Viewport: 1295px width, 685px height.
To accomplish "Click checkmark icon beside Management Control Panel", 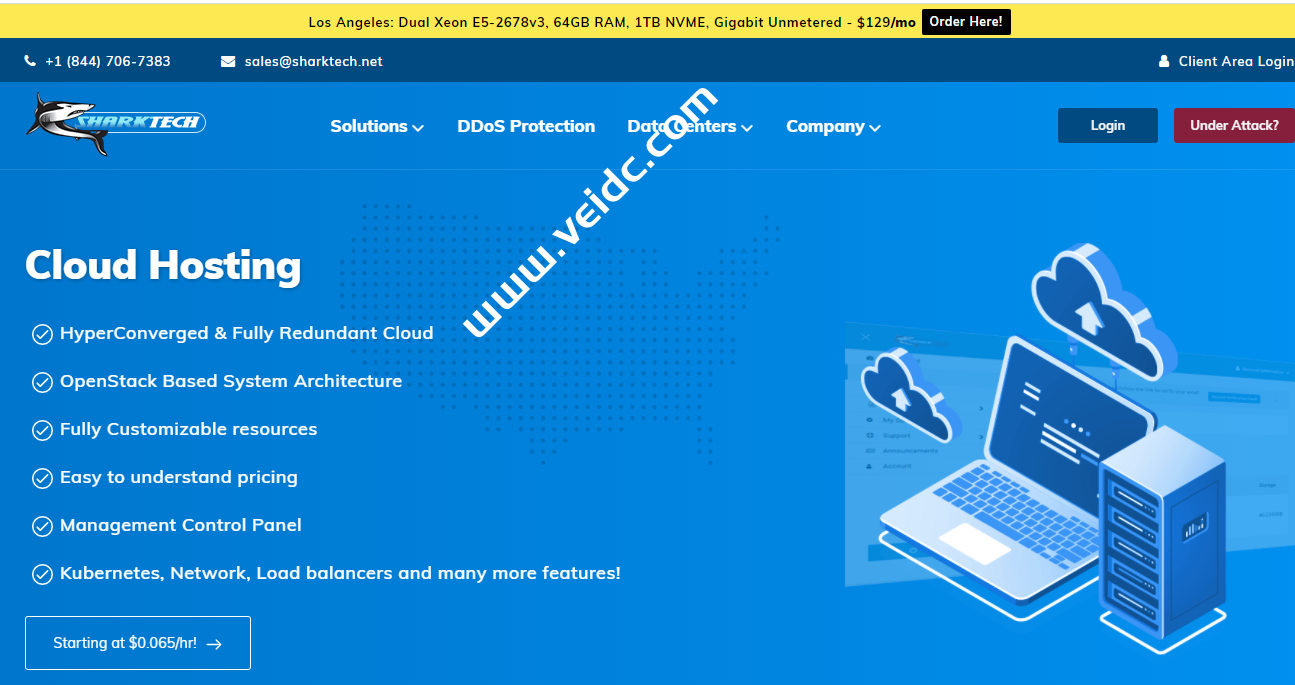I will click(42, 526).
